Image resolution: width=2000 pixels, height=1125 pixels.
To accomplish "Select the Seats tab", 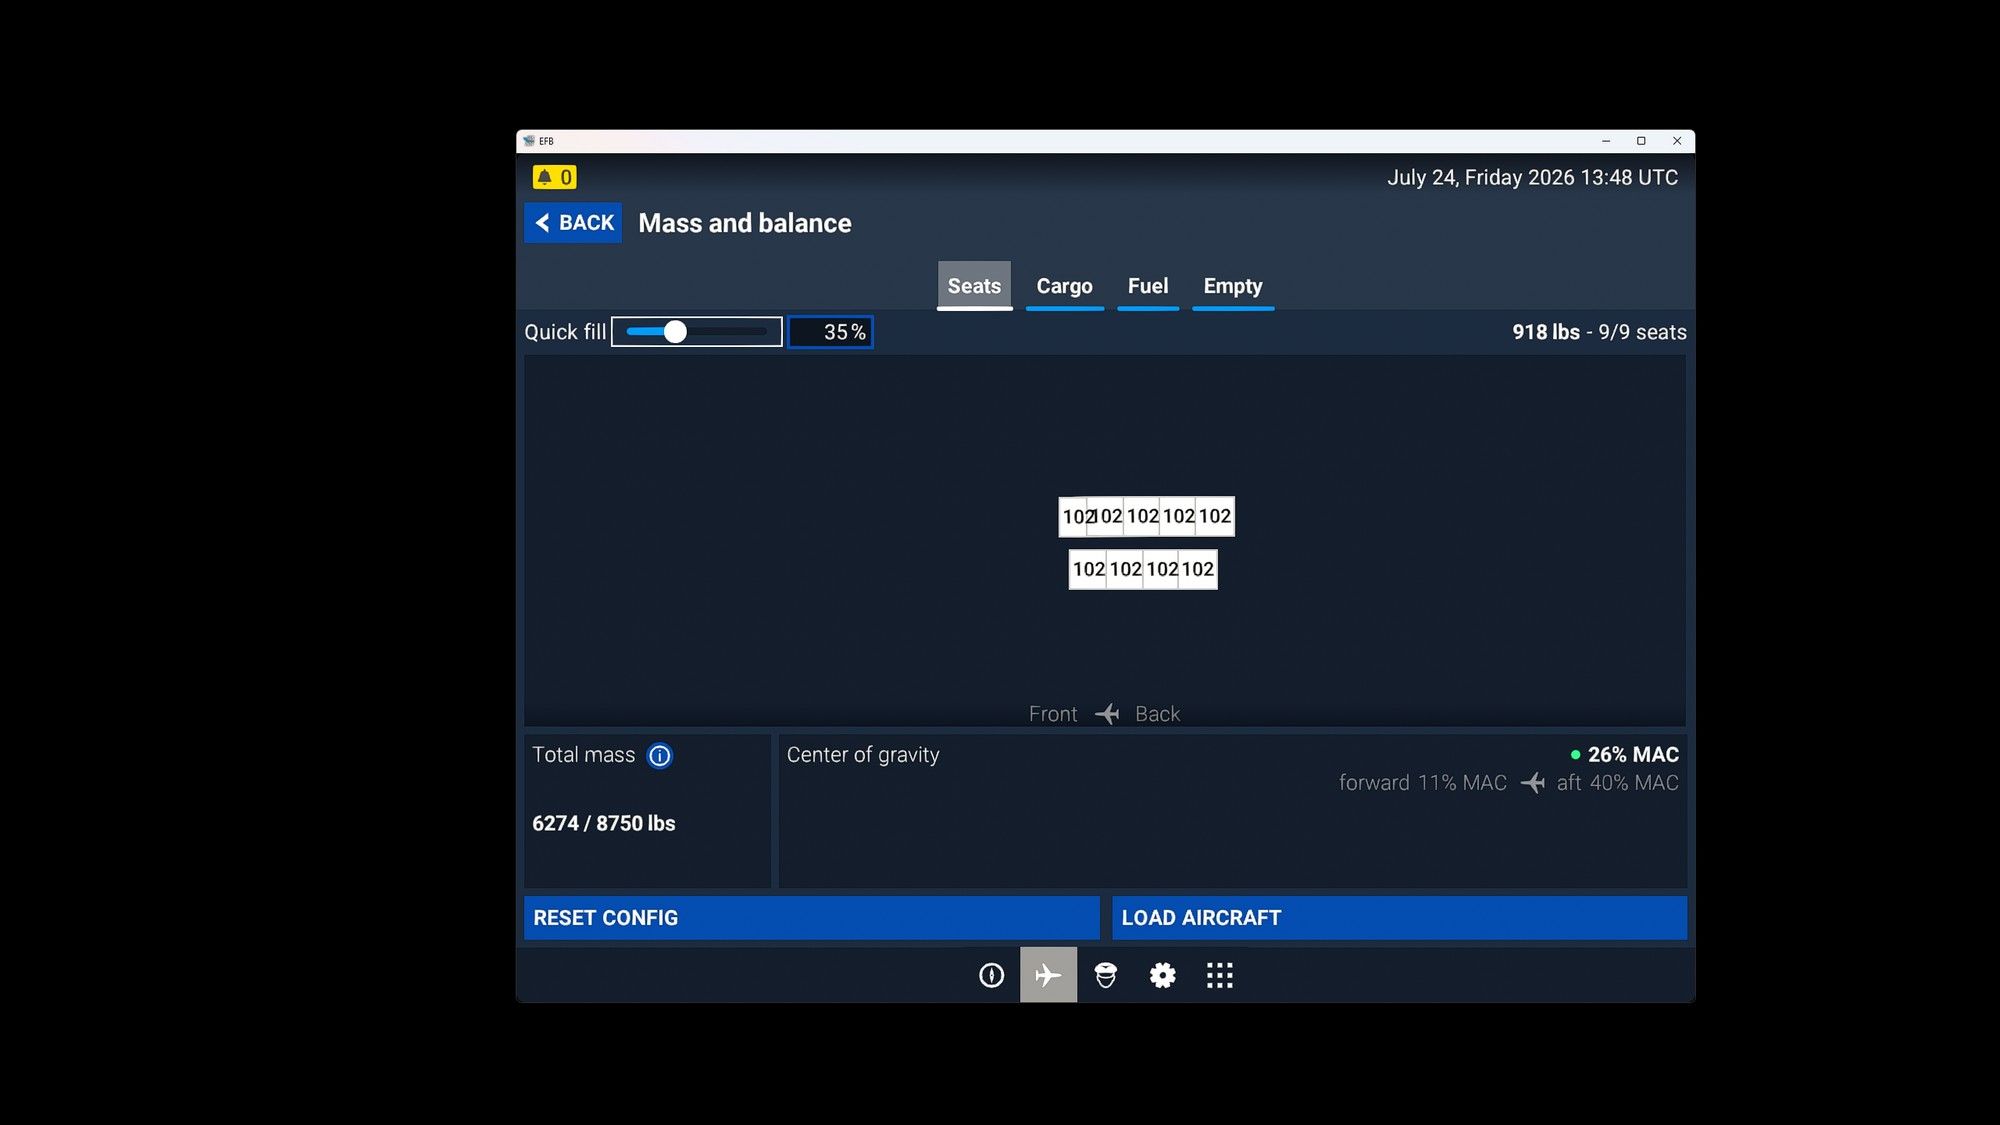I will [x=973, y=286].
